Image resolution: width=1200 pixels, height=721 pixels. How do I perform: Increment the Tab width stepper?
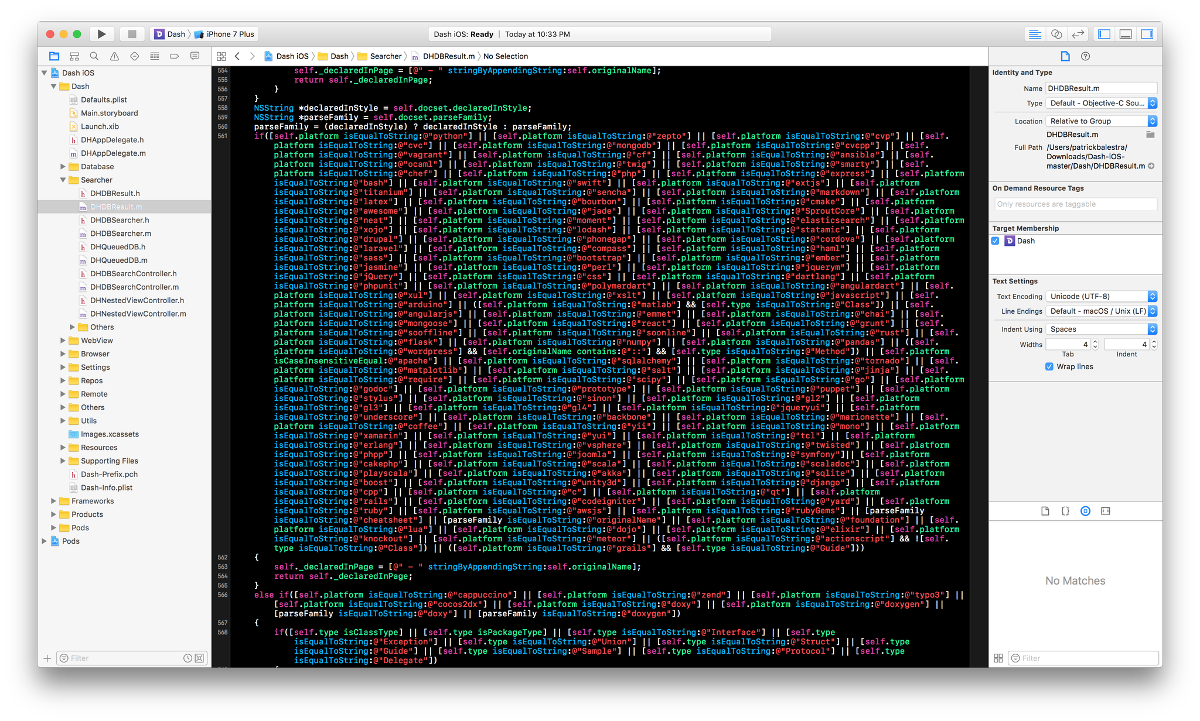[1096, 342]
